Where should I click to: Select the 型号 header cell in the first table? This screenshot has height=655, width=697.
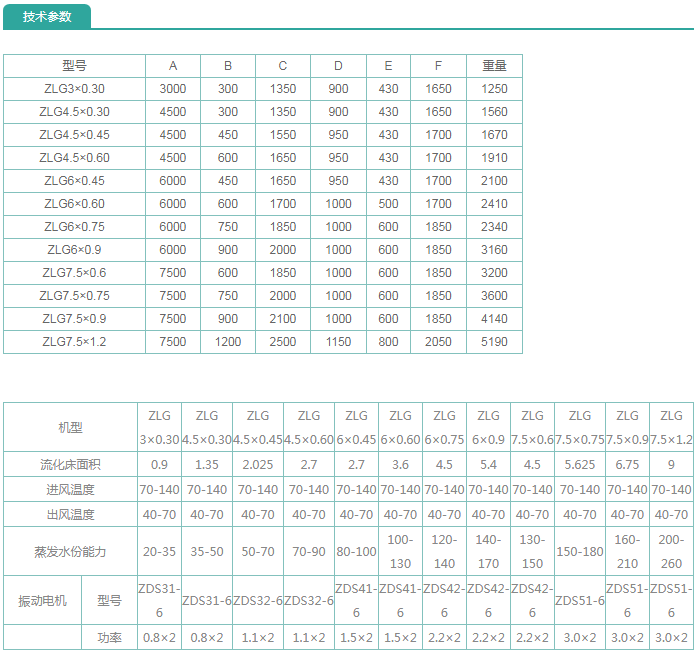74,66
